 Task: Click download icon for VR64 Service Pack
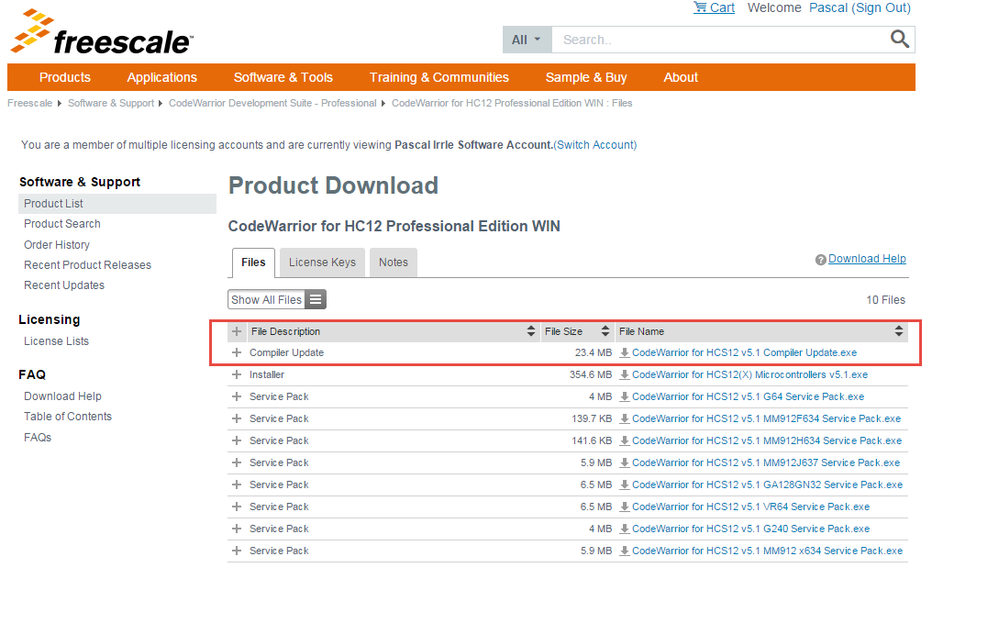(x=624, y=507)
